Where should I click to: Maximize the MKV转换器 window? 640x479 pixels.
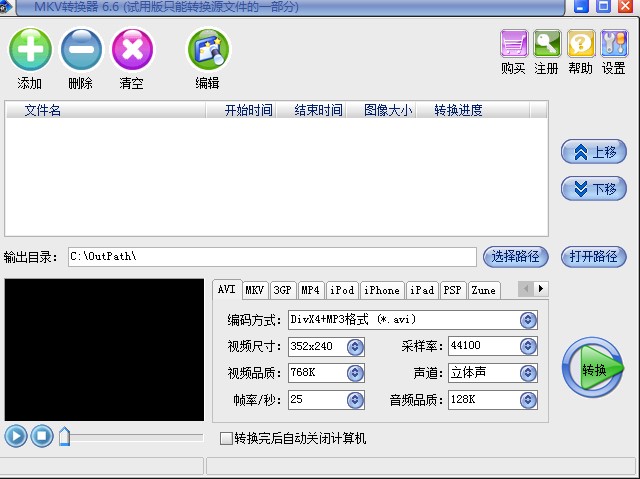(x=603, y=6)
